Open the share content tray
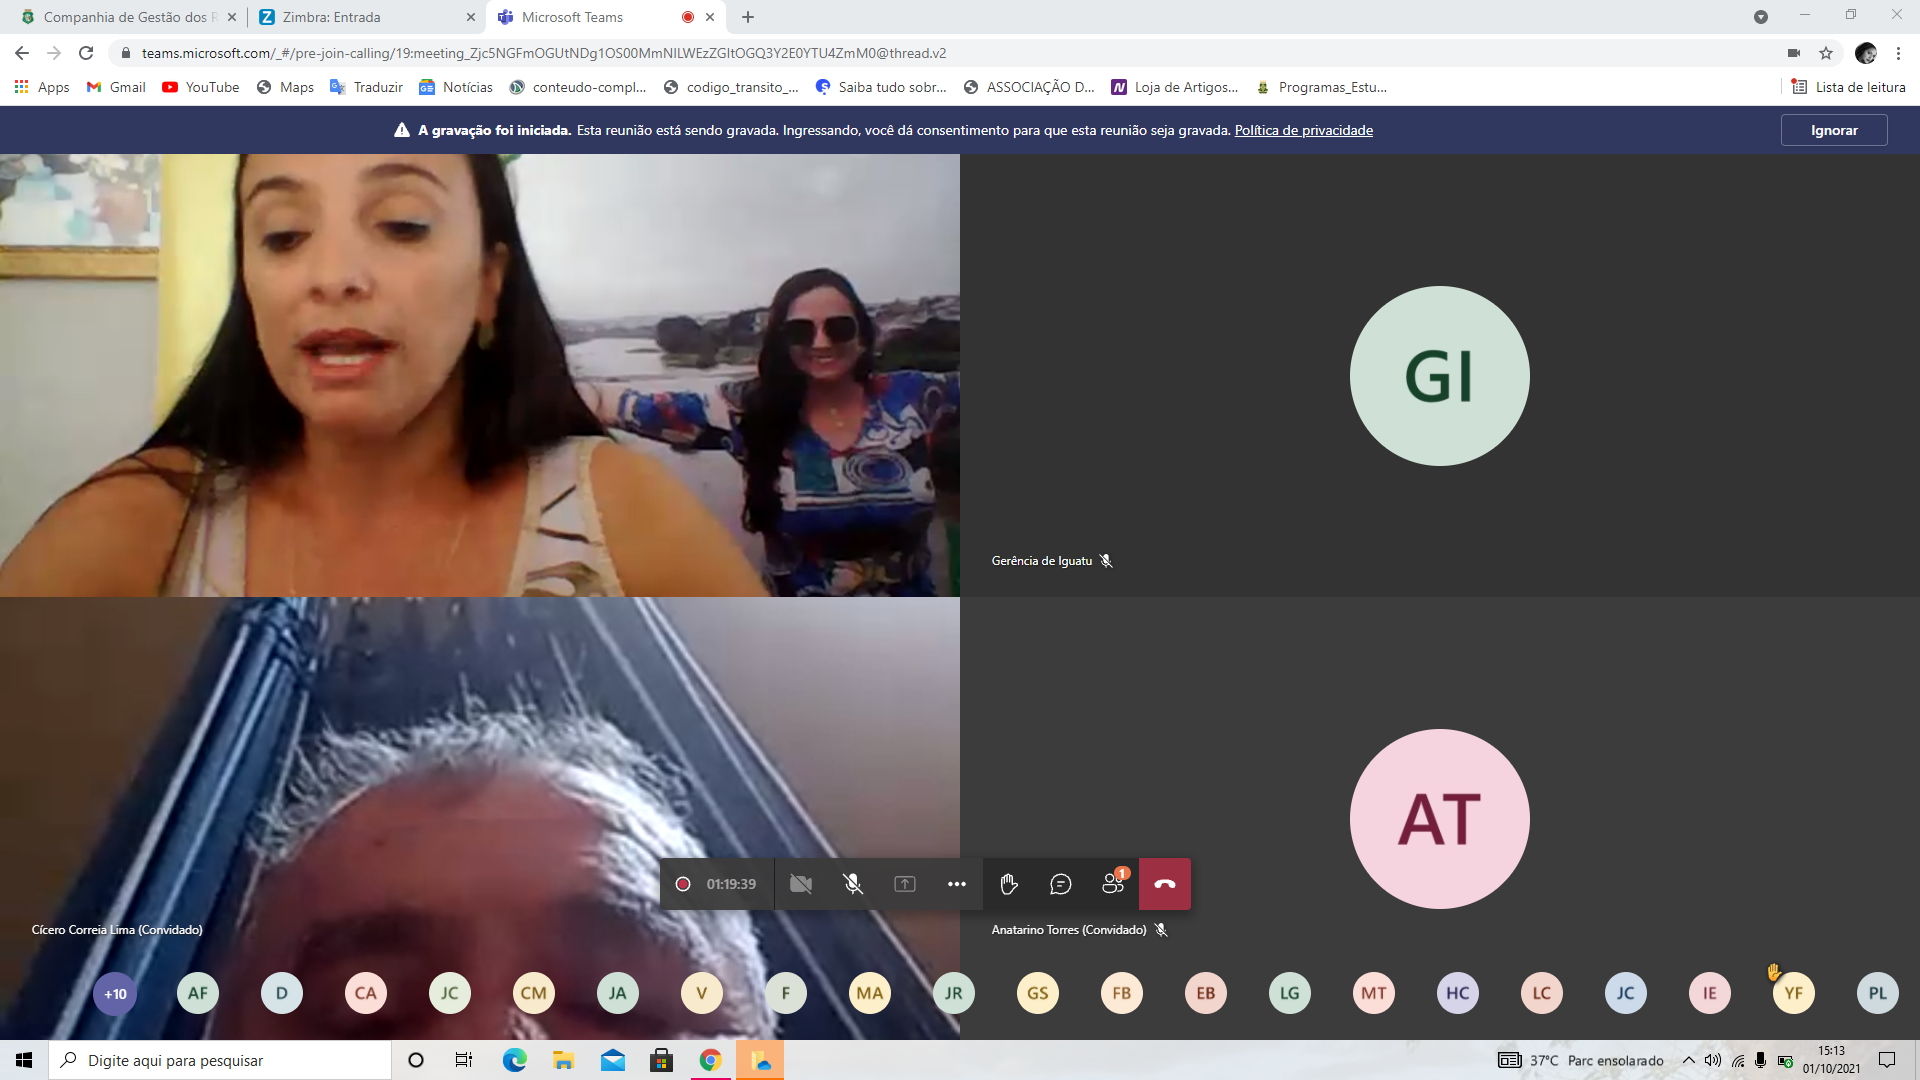 pyautogui.click(x=905, y=884)
